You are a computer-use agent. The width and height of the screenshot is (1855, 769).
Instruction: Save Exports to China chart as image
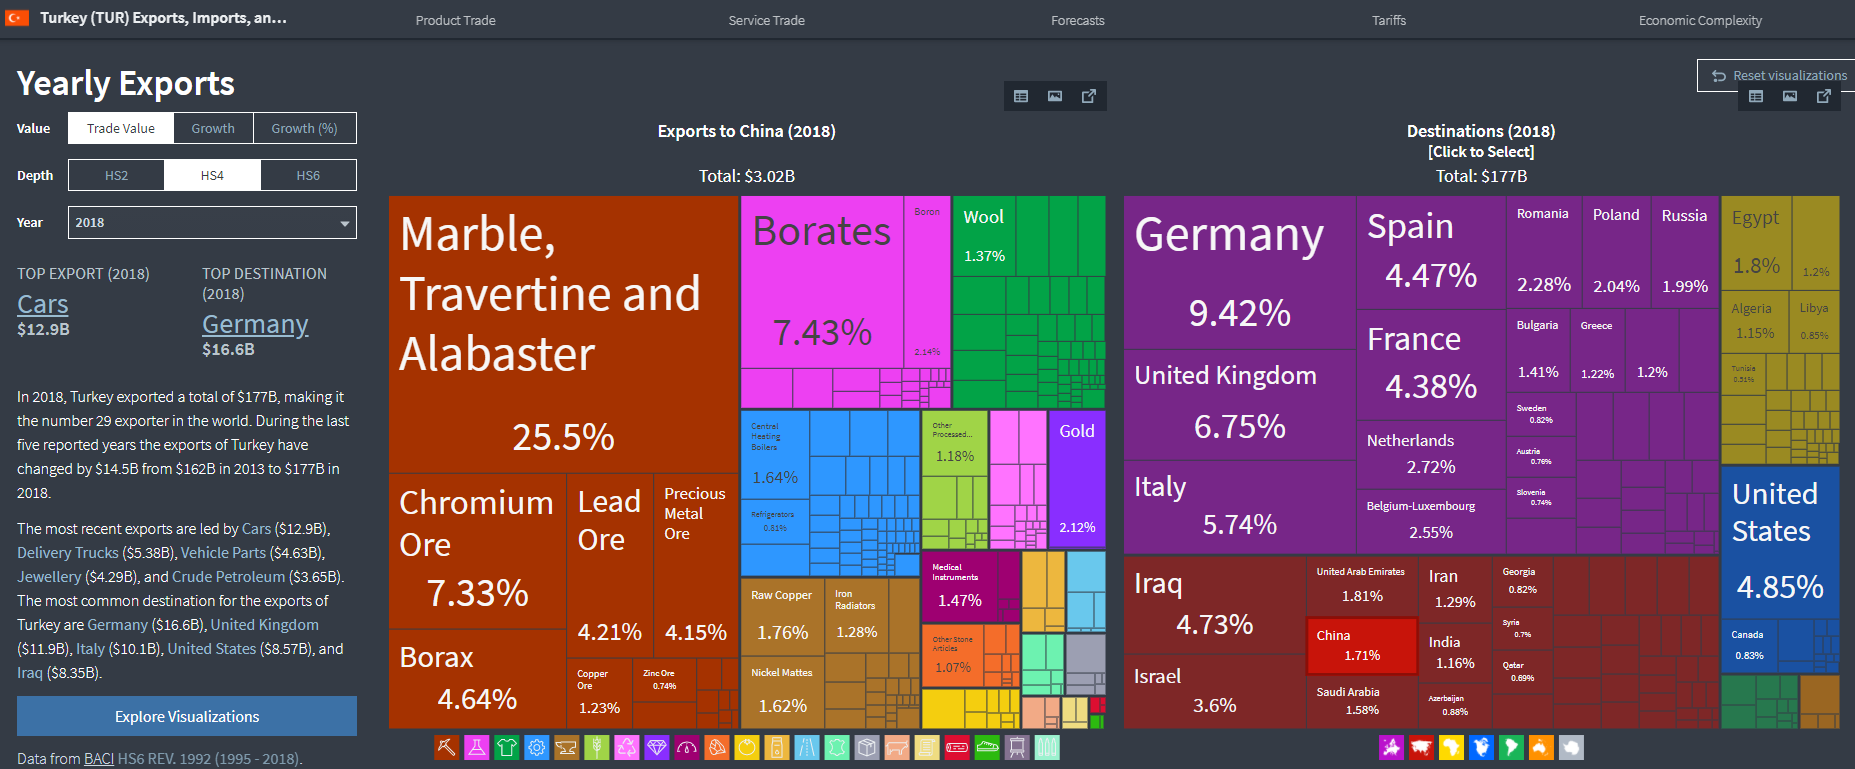tap(1055, 96)
